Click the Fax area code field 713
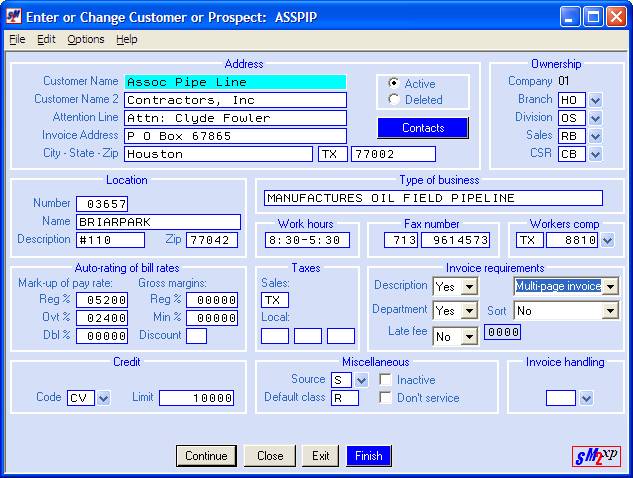 (x=401, y=240)
